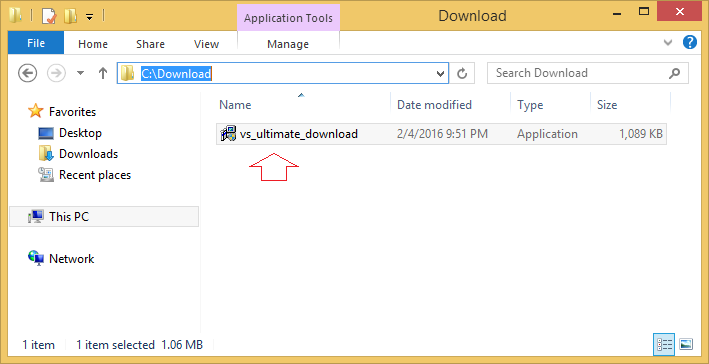Image resolution: width=709 pixels, height=364 pixels.
Task: Open Customize Quick Access Toolbar dropdown
Action: [90, 17]
